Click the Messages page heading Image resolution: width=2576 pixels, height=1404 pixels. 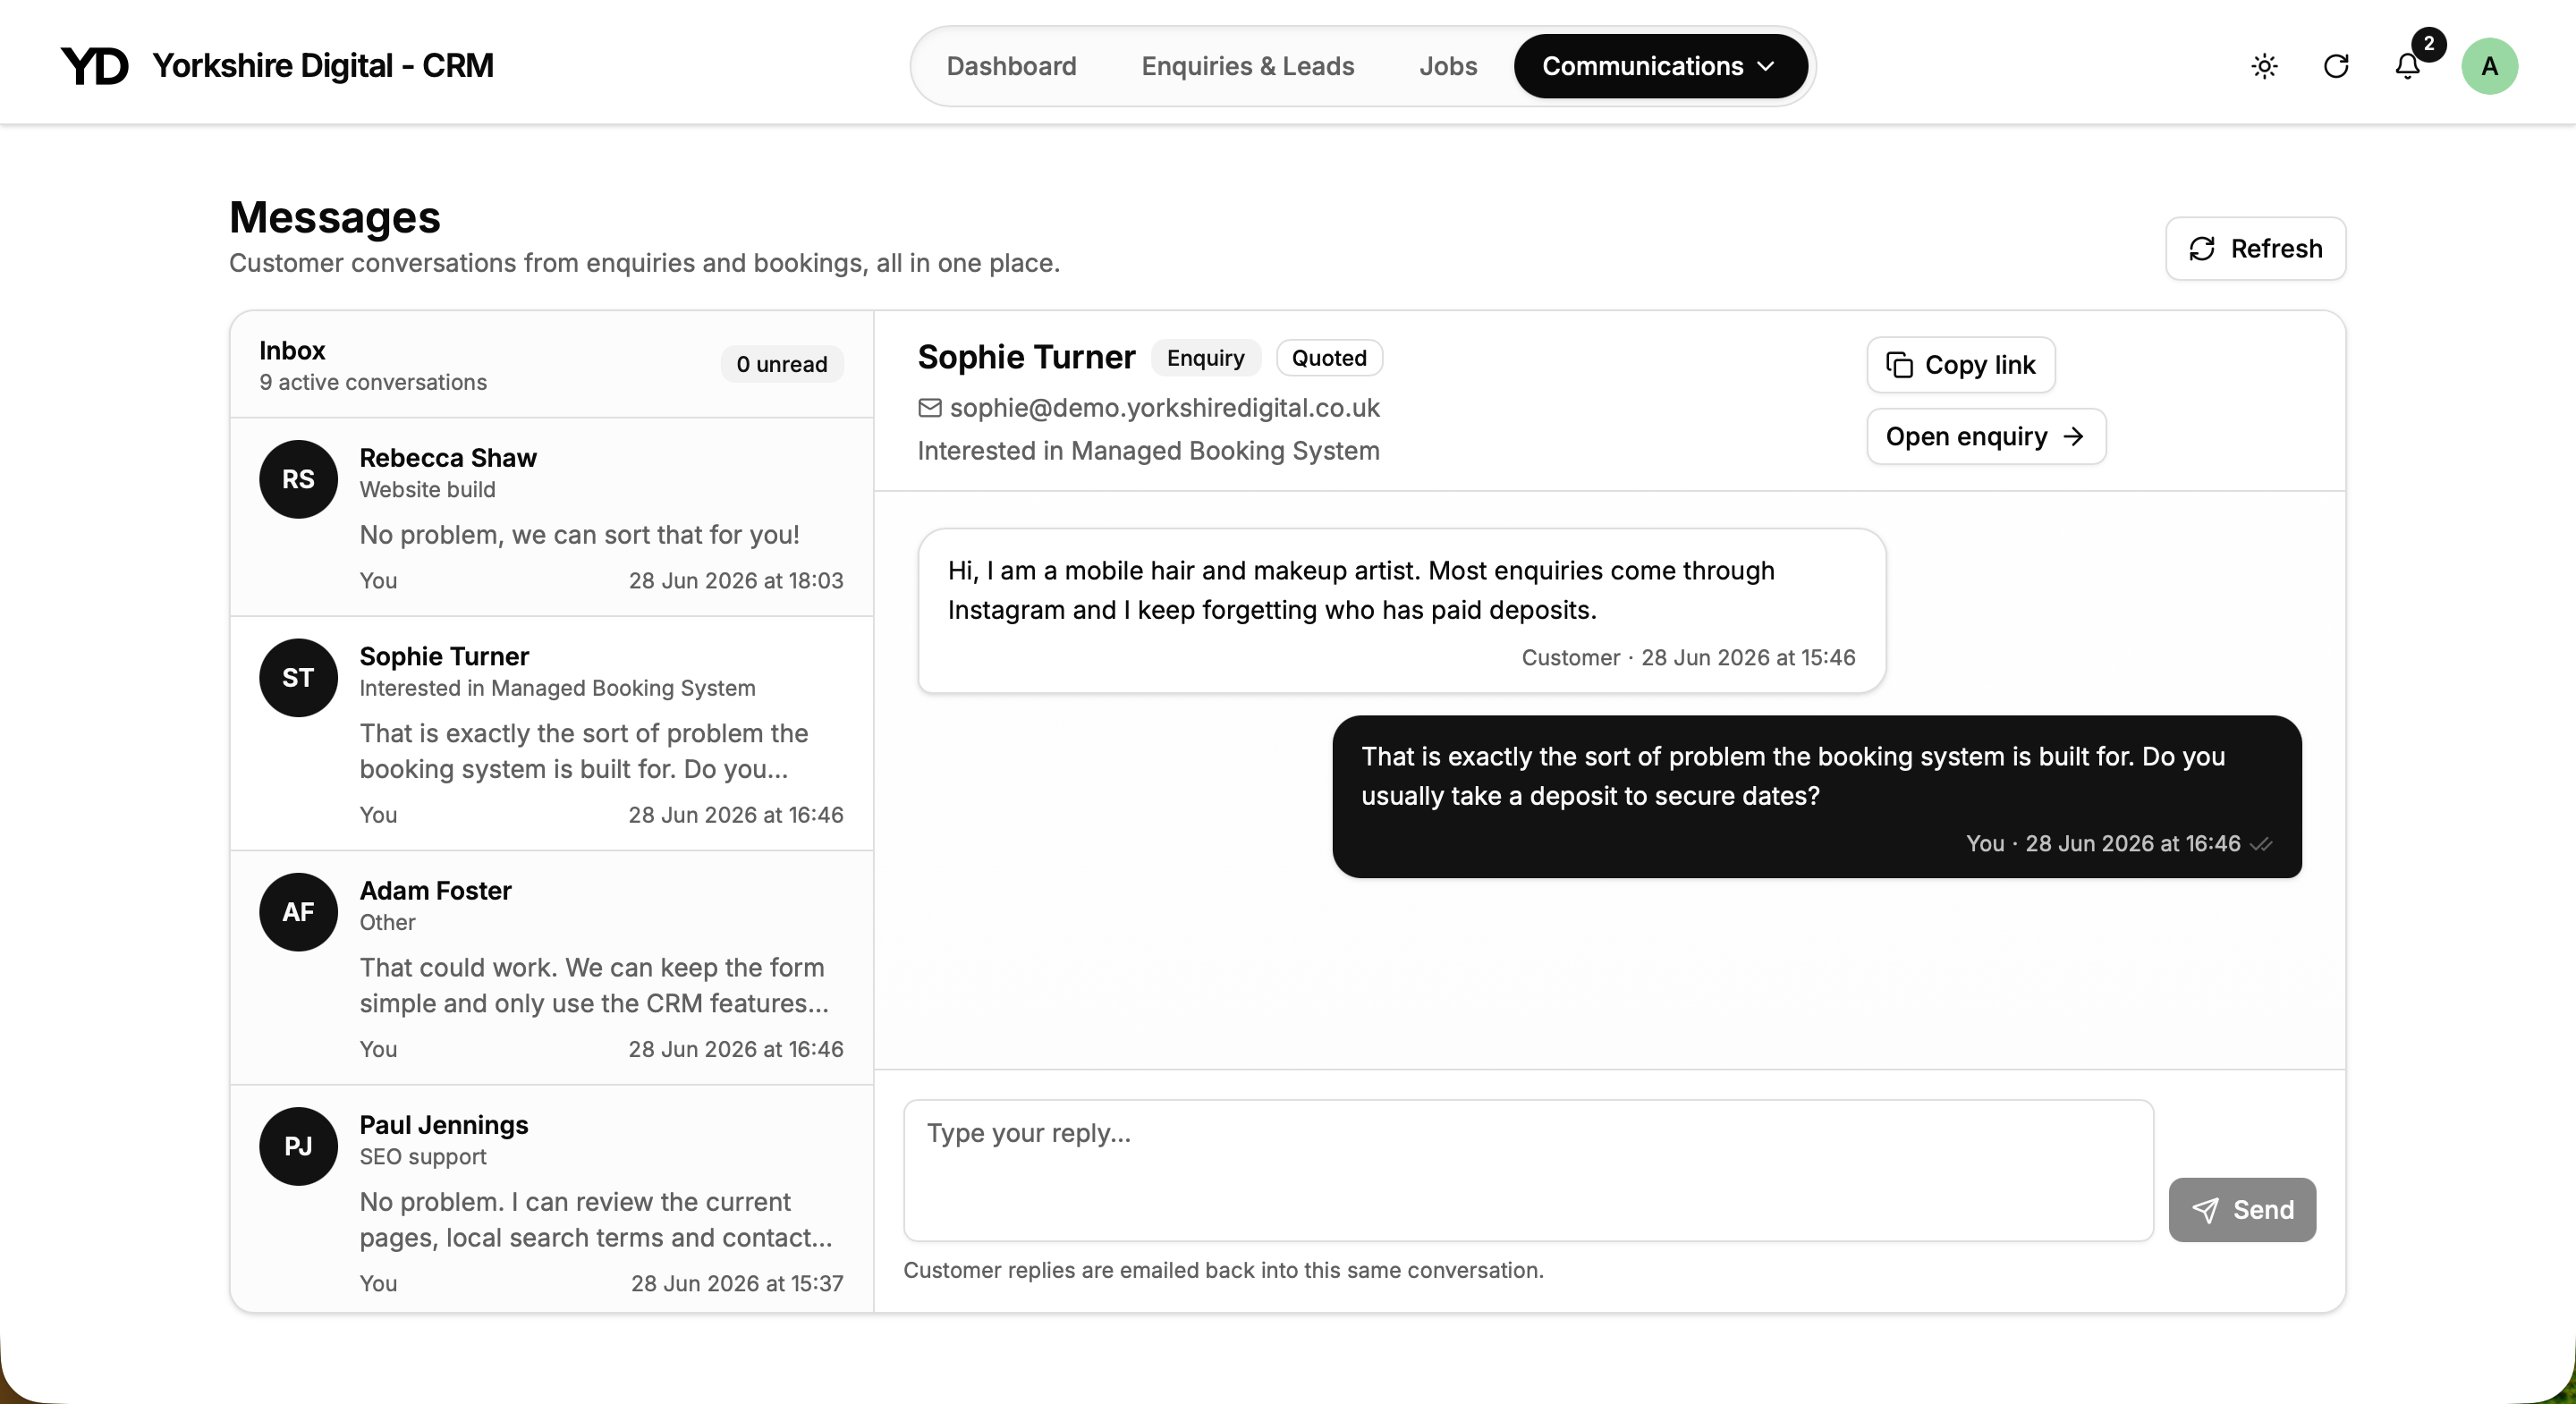pyautogui.click(x=334, y=217)
